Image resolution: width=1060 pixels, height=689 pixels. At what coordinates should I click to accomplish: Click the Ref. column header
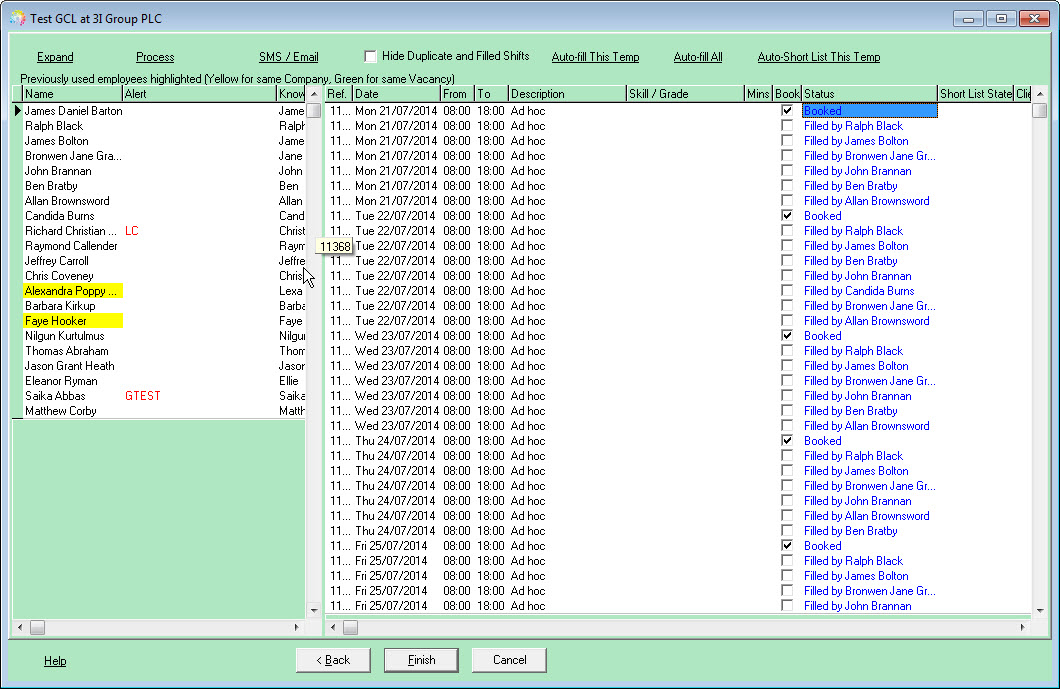click(339, 94)
